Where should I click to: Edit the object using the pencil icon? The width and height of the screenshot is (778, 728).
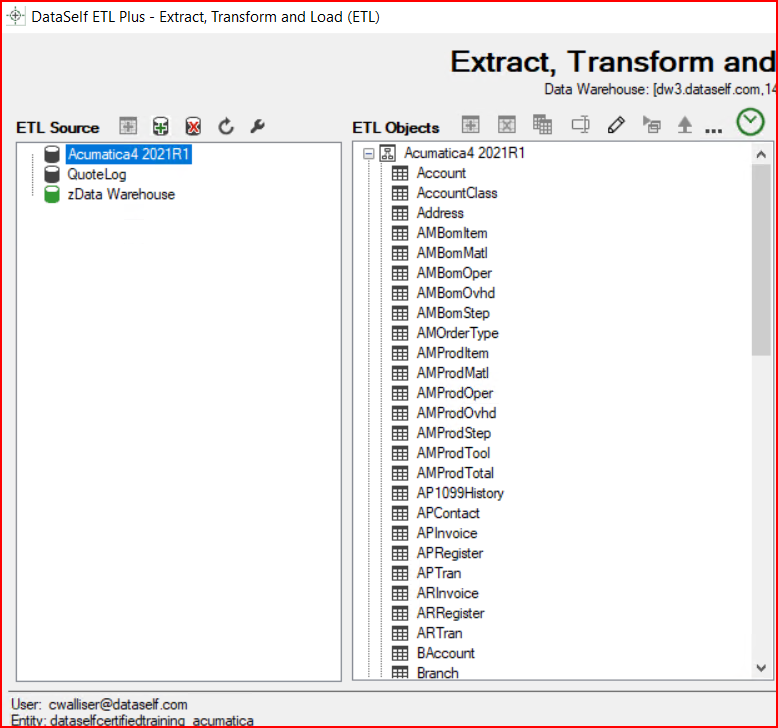616,125
